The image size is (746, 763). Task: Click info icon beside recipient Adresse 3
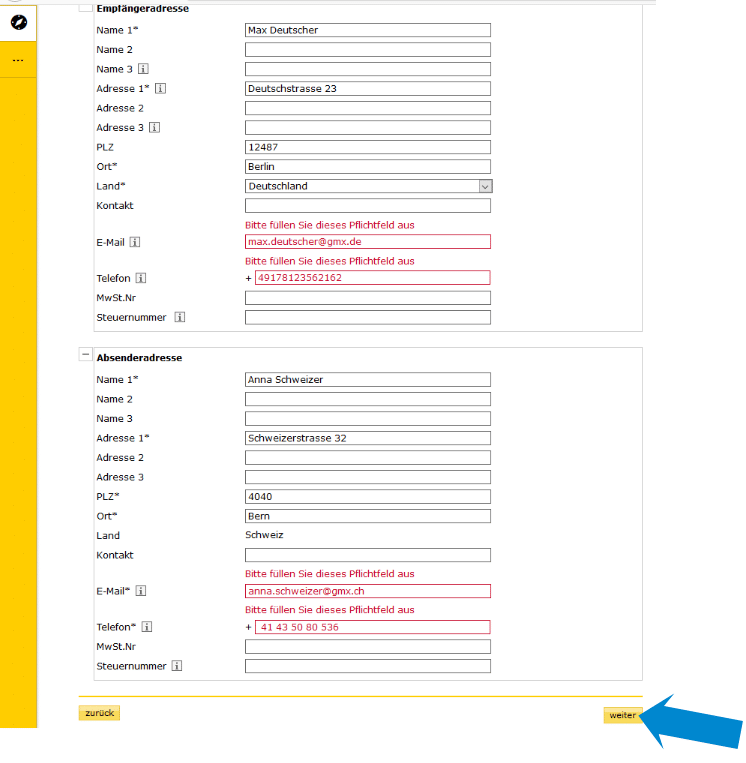155,128
